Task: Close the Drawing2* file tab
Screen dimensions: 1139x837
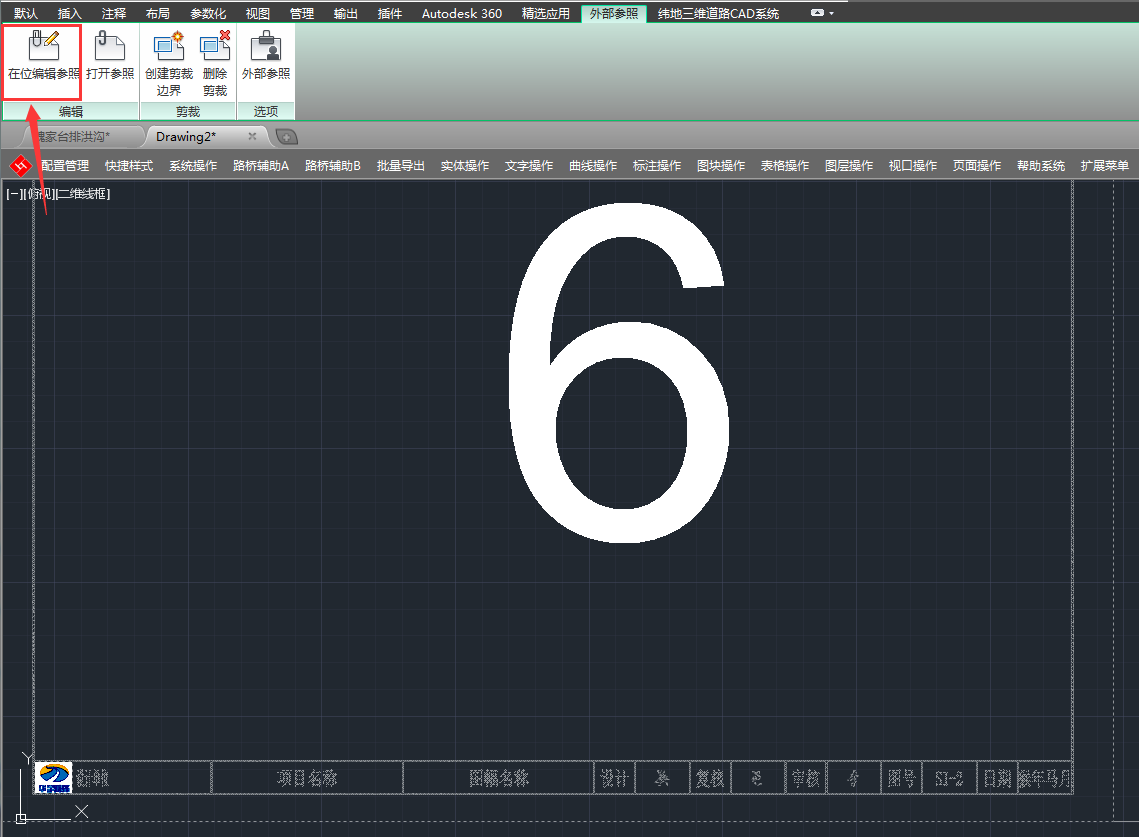Action: pos(252,136)
